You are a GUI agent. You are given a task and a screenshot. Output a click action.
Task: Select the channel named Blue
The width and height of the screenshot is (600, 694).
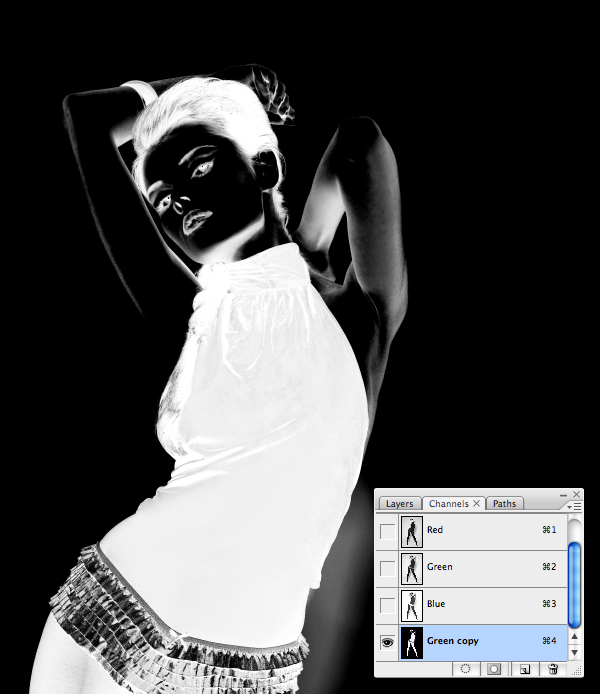[436, 604]
